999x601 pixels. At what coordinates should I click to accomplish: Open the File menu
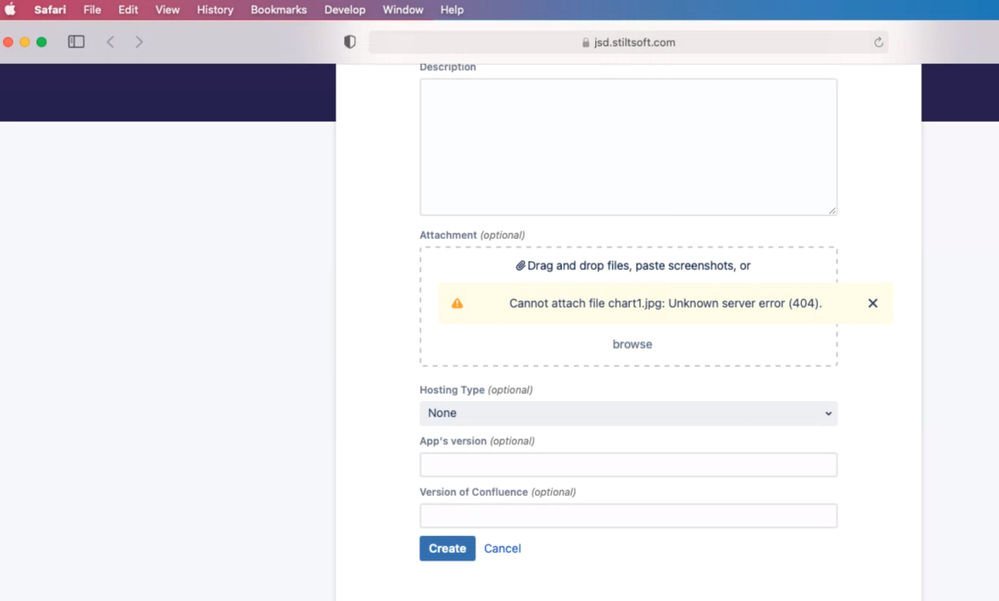92,10
